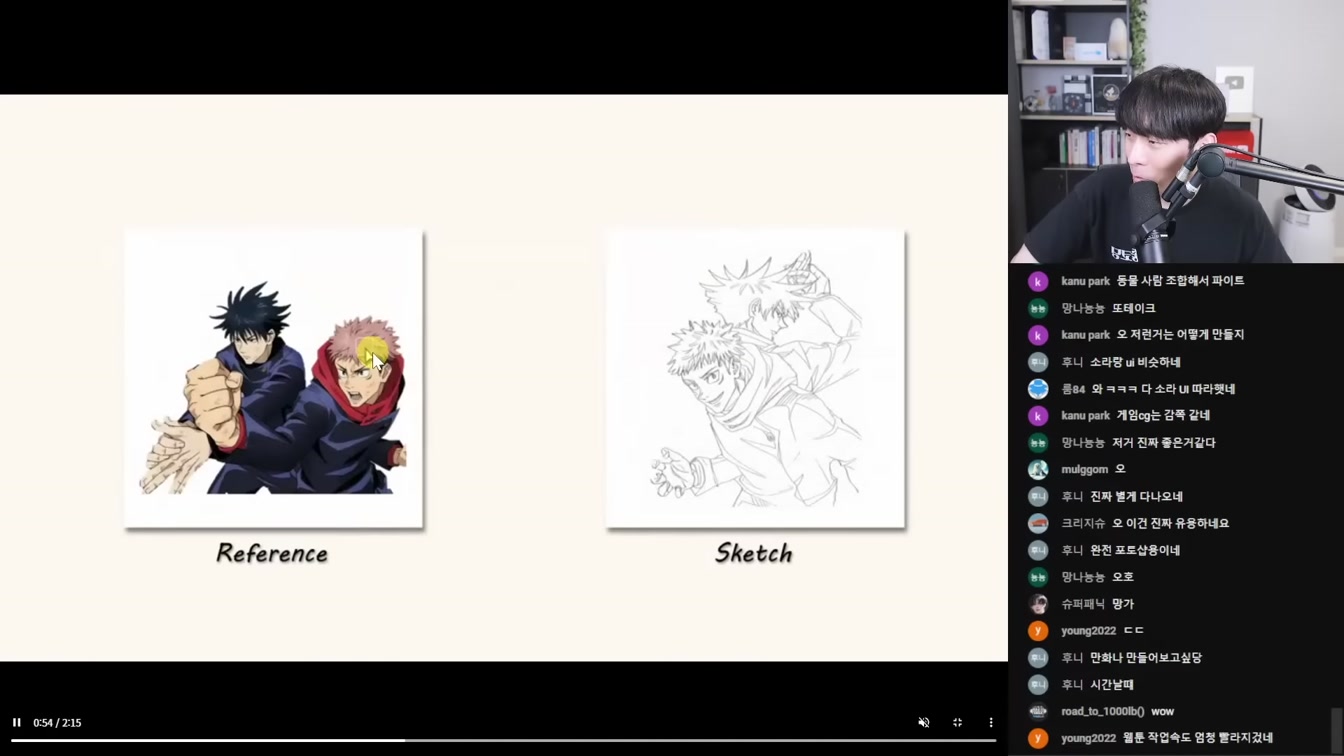The image size is (1344, 756).
Task: Click chat message '완전 포토샵용이네'
Action: (1135, 550)
